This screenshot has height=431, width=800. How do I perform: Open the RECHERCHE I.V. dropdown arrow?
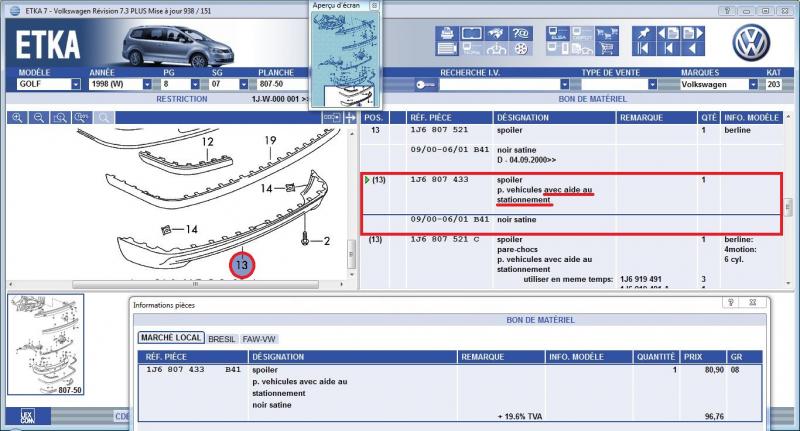coord(564,84)
